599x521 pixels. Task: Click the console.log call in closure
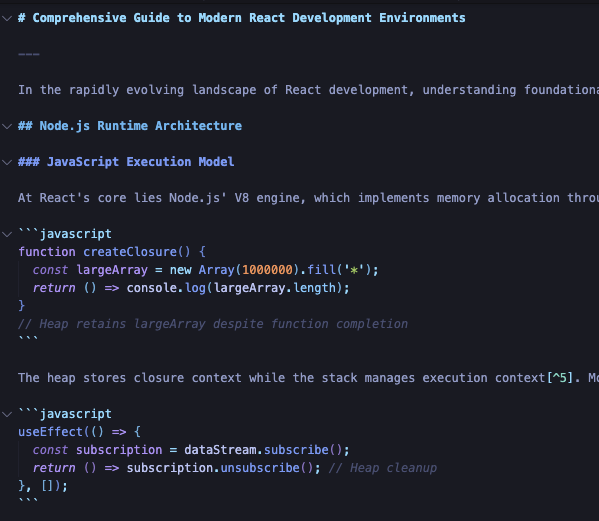pos(166,288)
